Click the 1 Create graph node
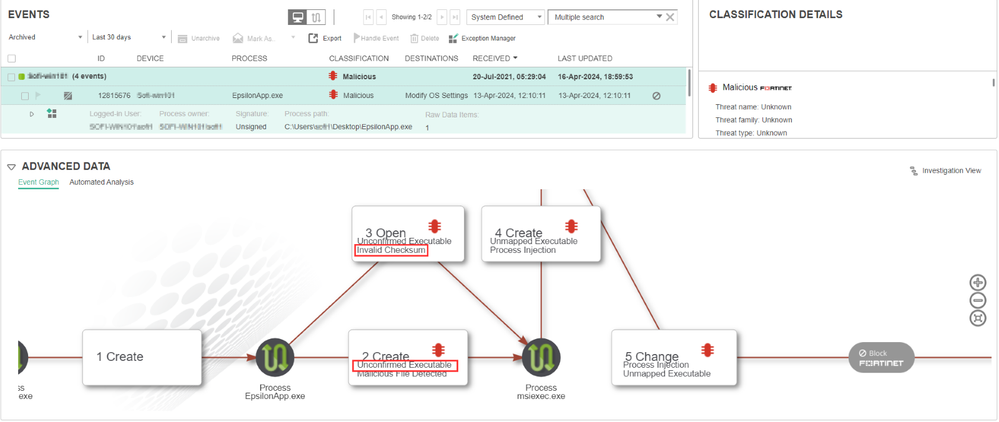This screenshot has height=422, width=999. [142, 357]
